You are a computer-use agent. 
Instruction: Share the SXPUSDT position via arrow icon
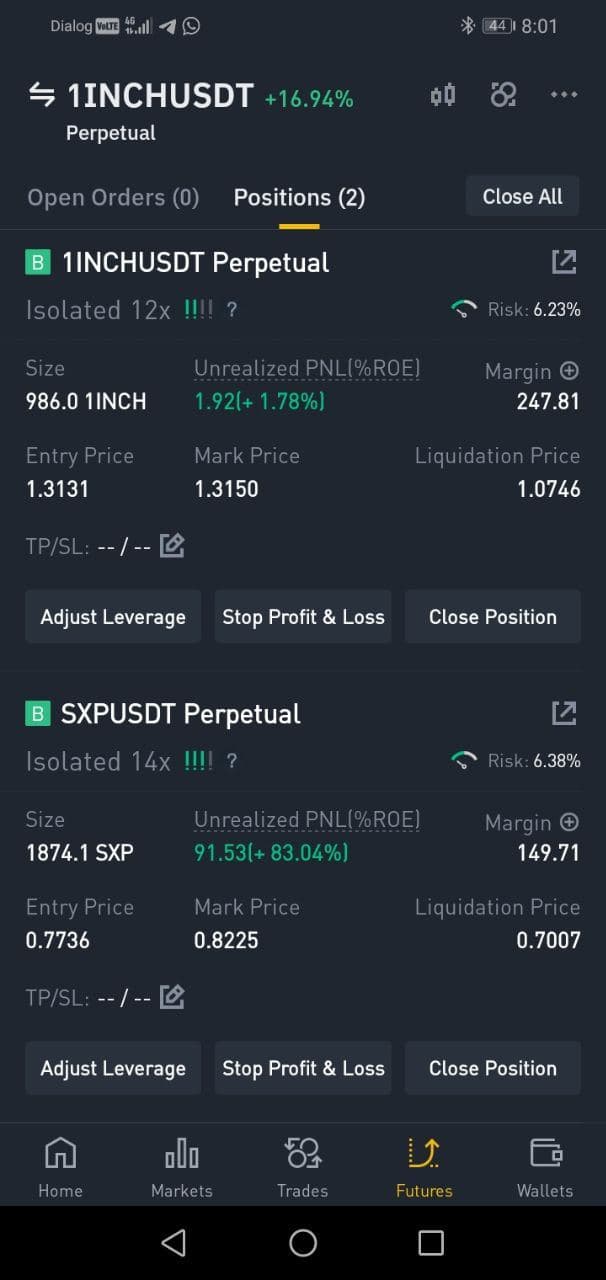(x=564, y=713)
